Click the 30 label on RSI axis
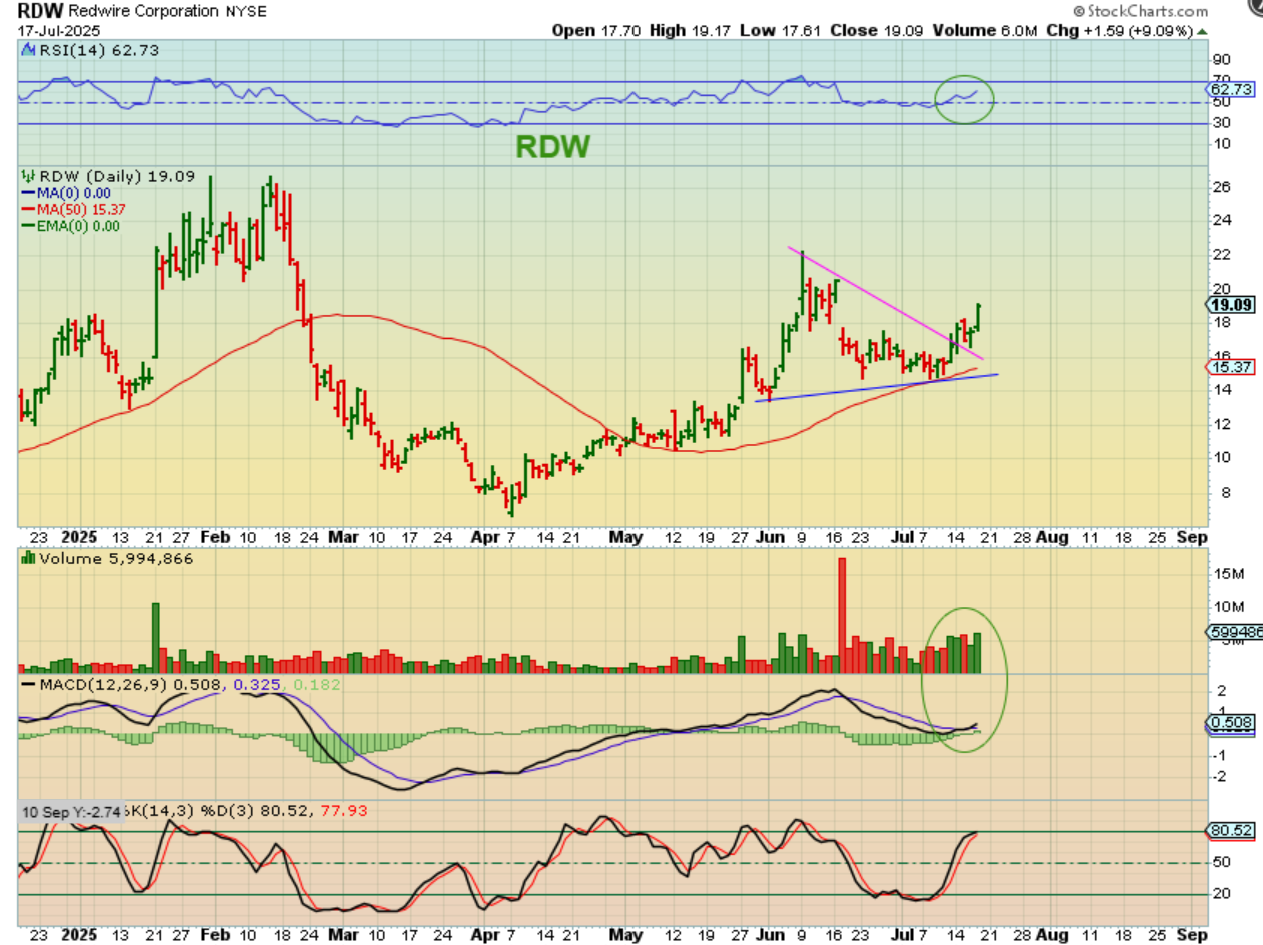 tap(1221, 123)
